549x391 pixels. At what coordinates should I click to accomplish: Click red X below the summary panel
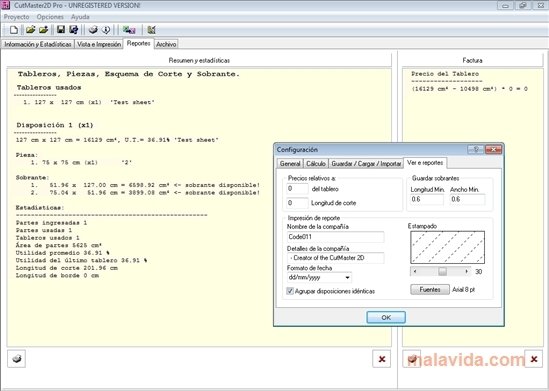point(382,358)
